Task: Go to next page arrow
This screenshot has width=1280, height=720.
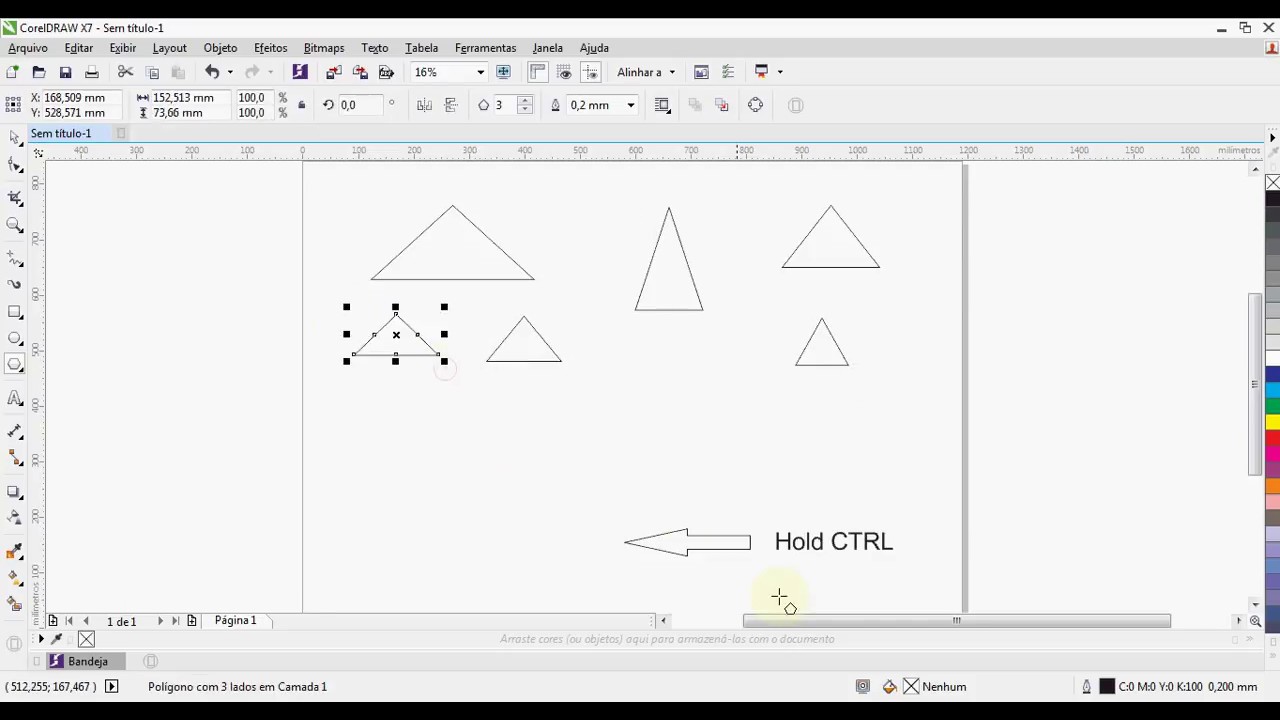Action: pyautogui.click(x=160, y=621)
